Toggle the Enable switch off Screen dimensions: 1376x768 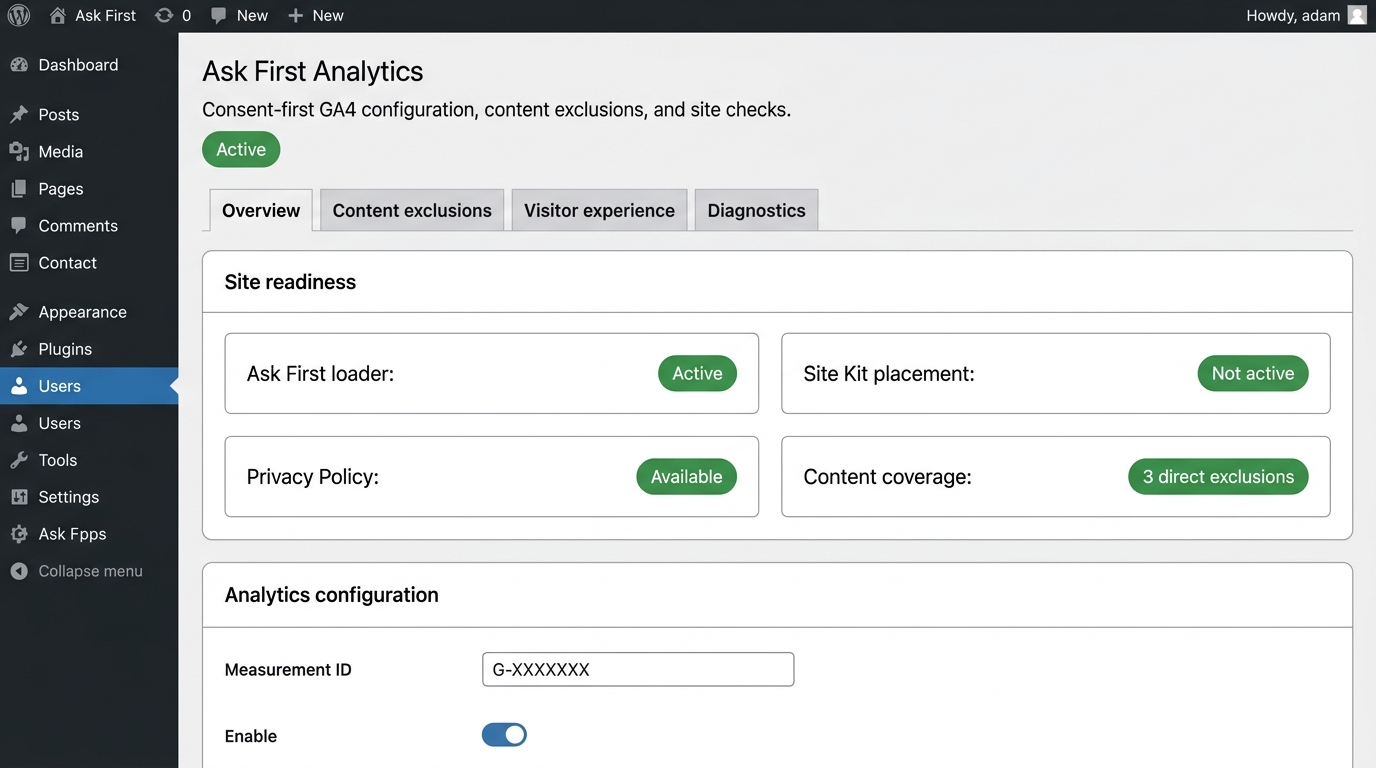pos(504,735)
